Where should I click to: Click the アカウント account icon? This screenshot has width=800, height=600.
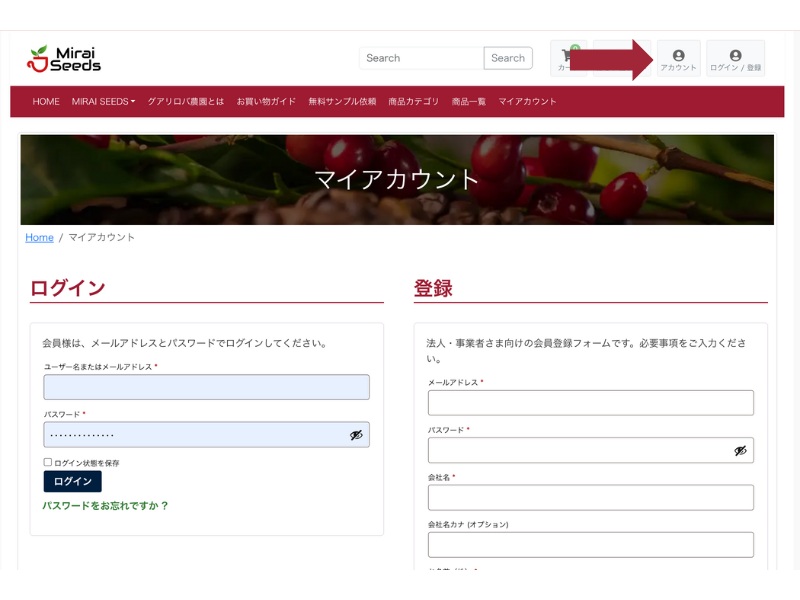(679, 59)
